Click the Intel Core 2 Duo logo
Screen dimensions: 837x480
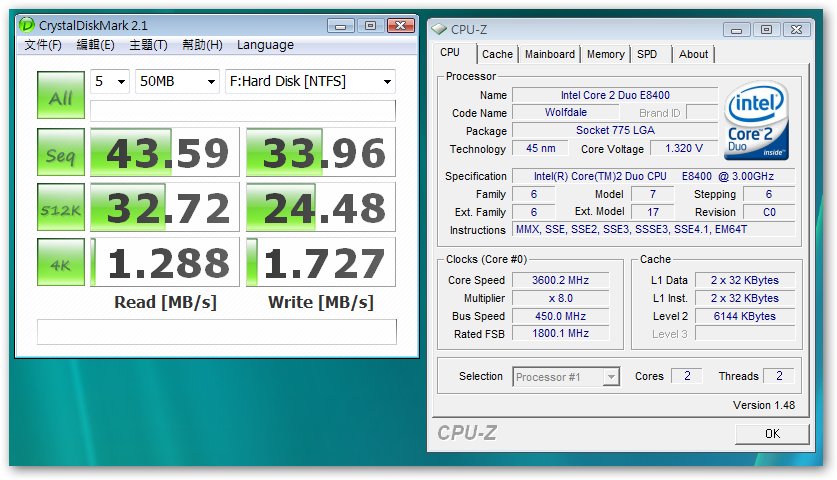(x=756, y=121)
